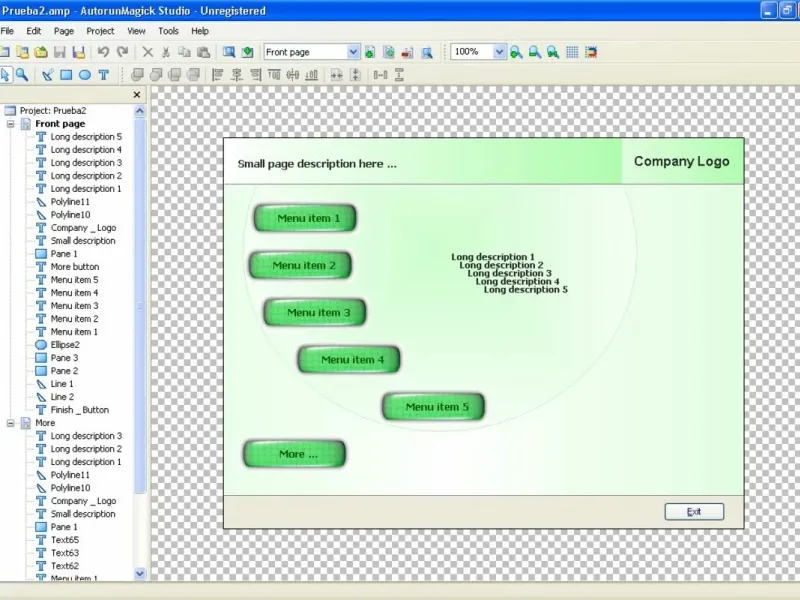Screen dimensions: 800x600
Task: Click the Align top edges icon
Action: pos(274,75)
